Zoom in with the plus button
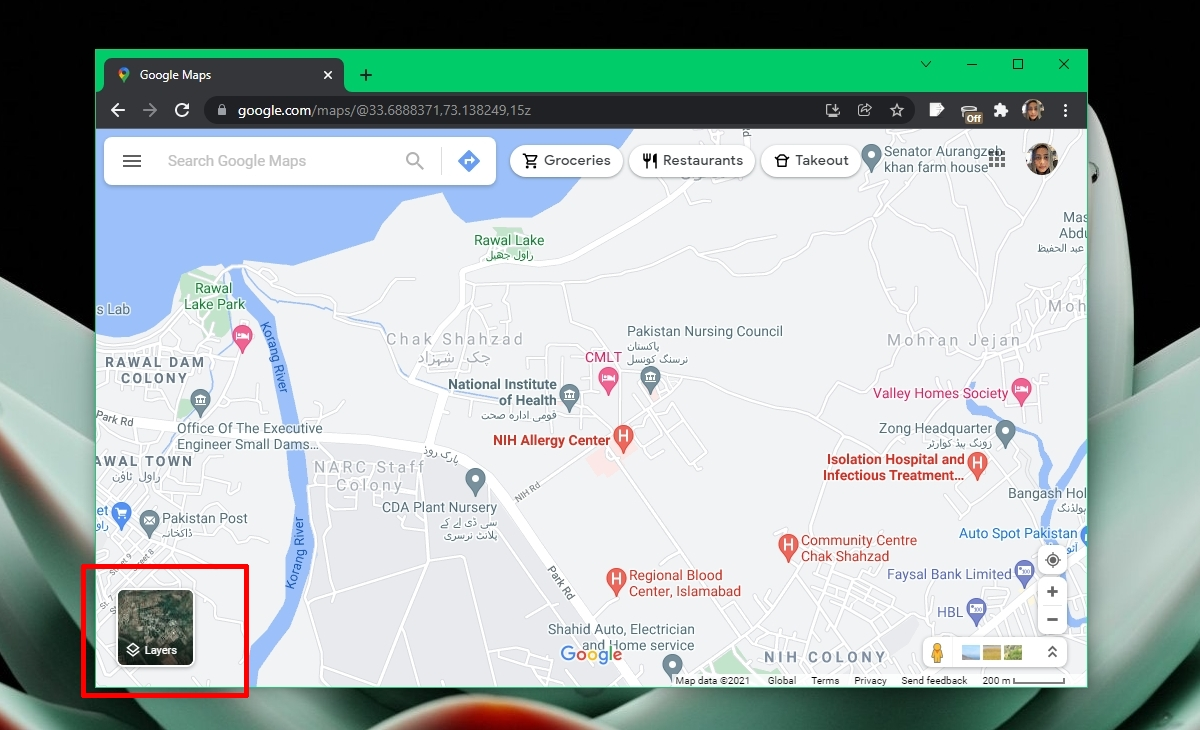The height and width of the screenshot is (730, 1200). [x=1052, y=592]
